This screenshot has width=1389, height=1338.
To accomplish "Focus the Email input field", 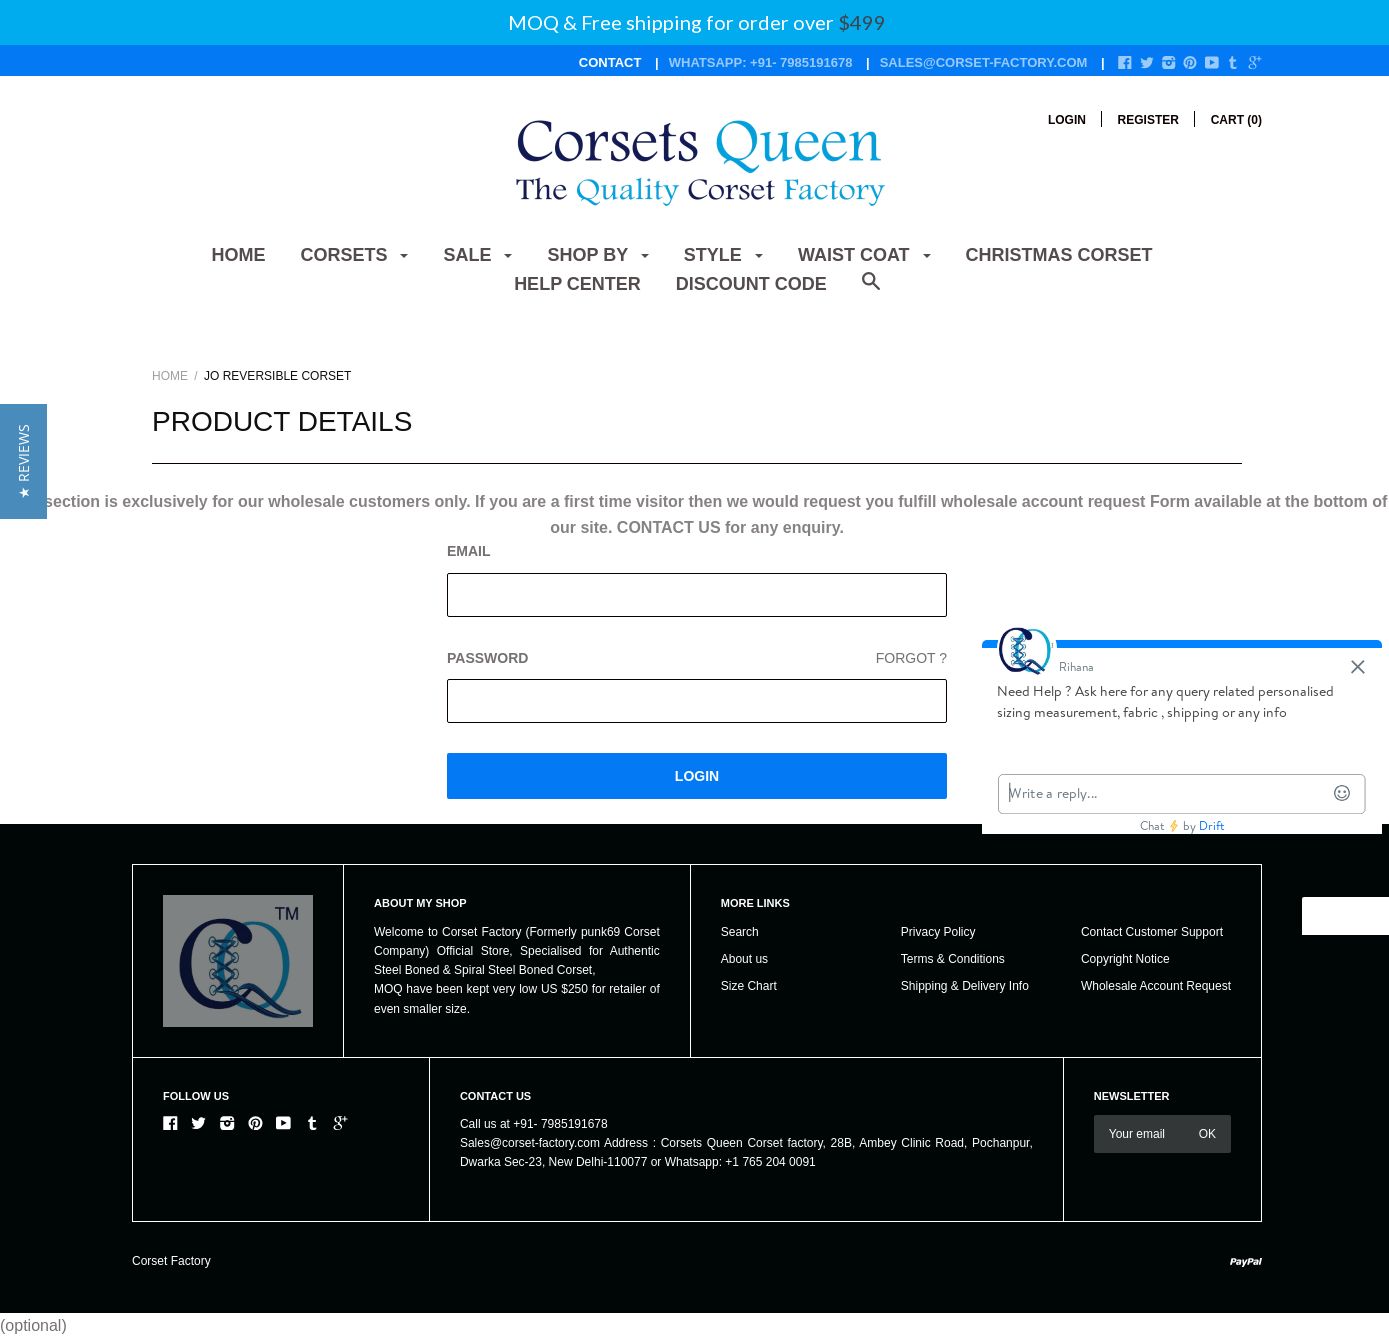I will [696, 595].
